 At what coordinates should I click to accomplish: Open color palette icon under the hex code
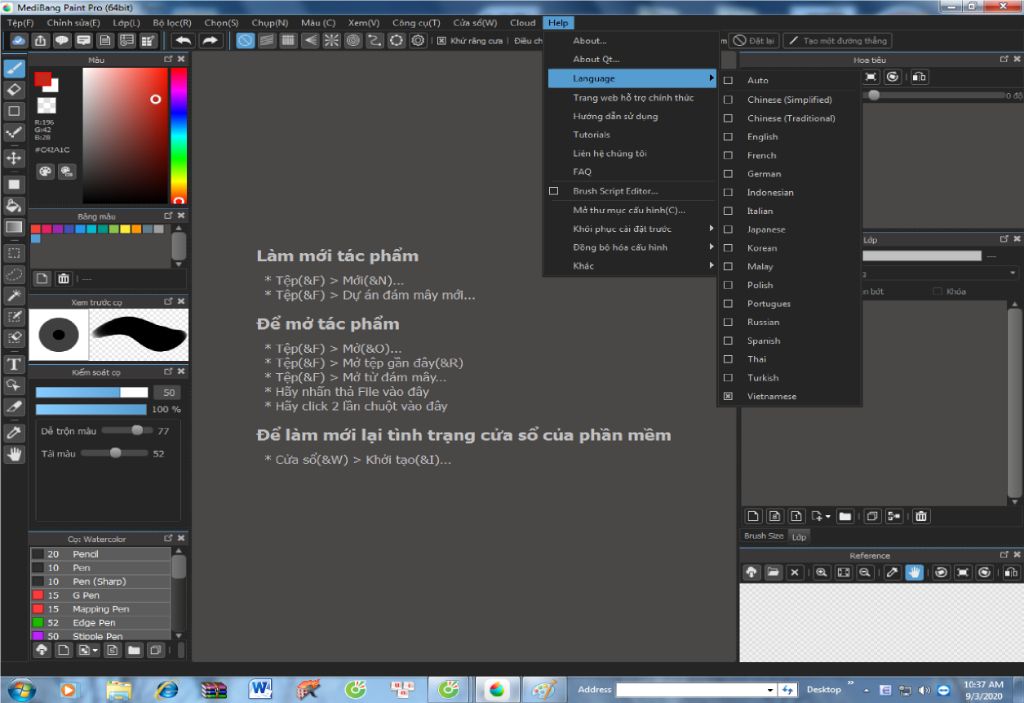(45, 171)
